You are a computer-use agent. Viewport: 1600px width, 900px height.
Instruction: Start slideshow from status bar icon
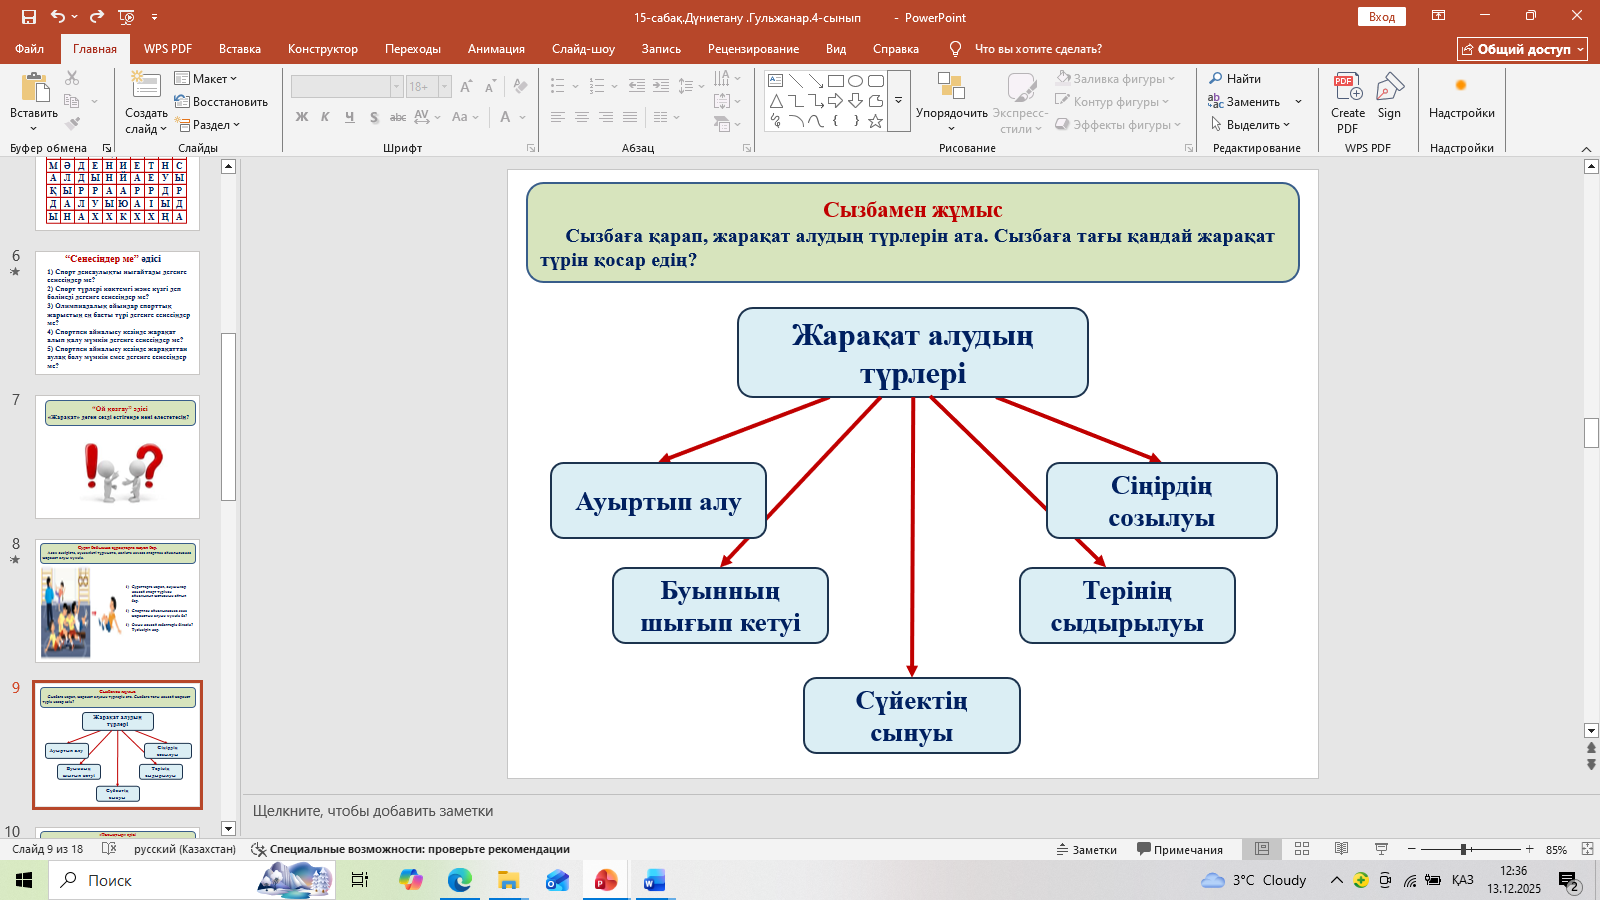tap(1381, 849)
